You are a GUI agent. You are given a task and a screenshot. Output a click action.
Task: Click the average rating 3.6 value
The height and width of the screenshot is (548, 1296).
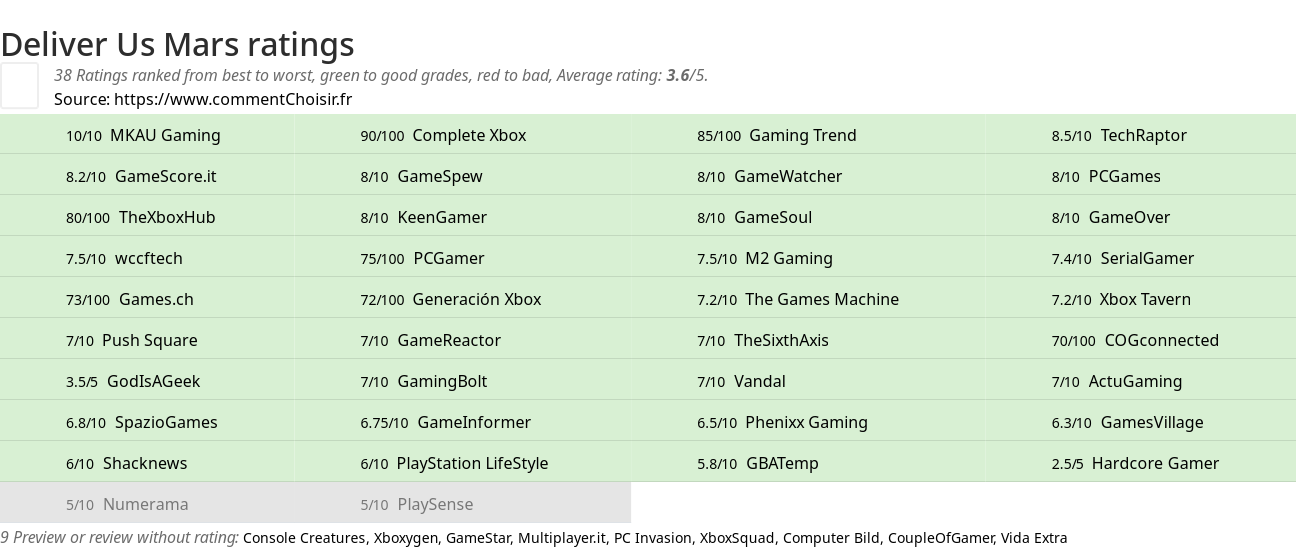click(677, 75)
